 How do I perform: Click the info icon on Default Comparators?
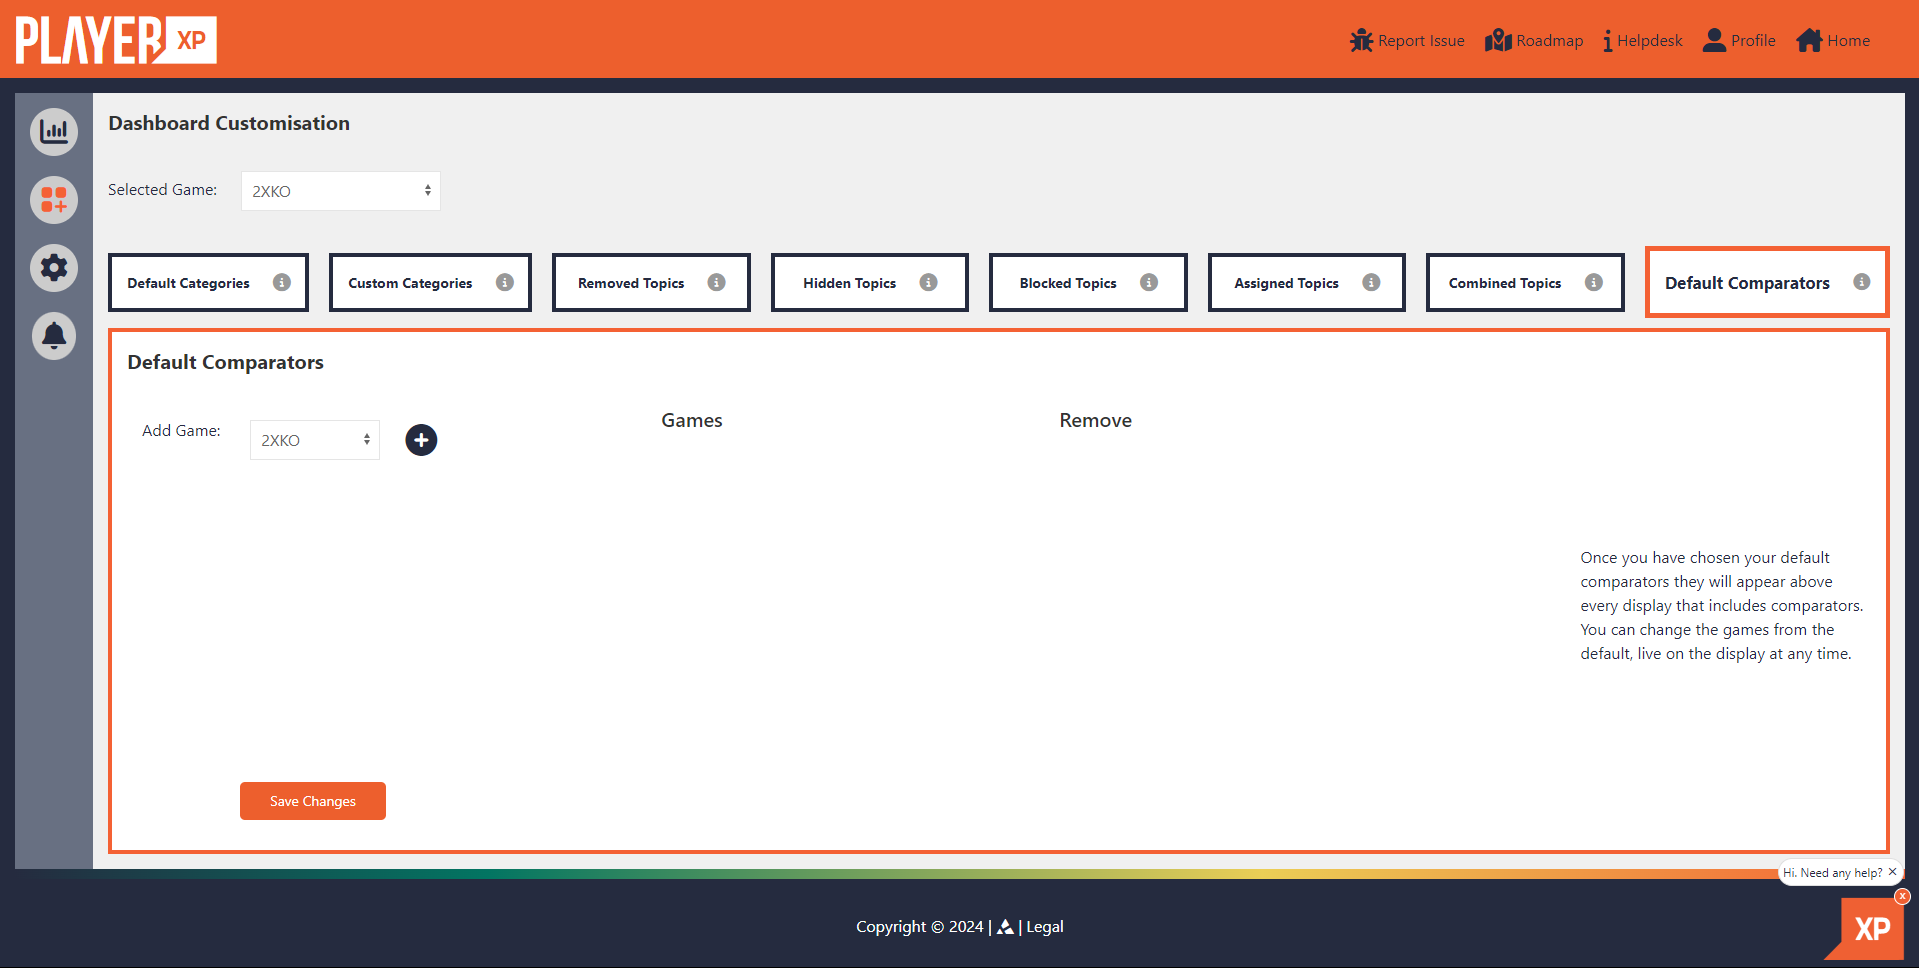[x=1861, y=282]
